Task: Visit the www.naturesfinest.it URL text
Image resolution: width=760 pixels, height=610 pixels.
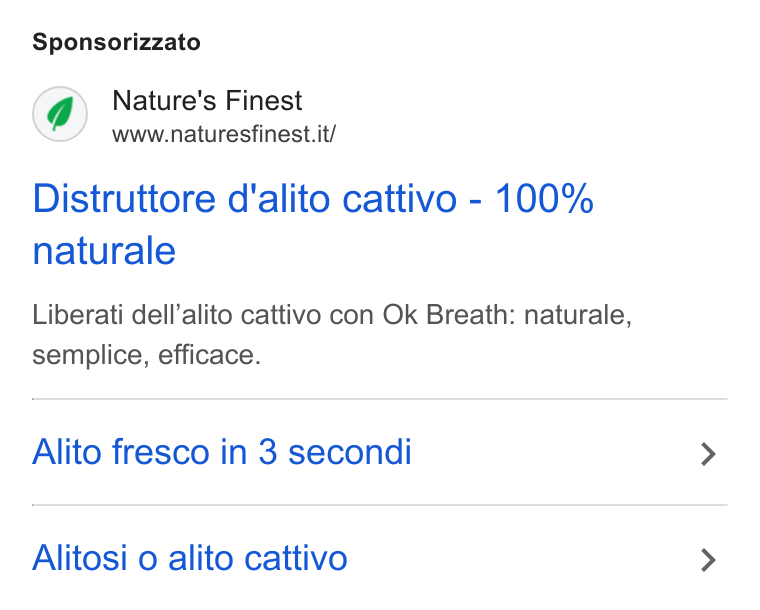Action: [224, 134]
